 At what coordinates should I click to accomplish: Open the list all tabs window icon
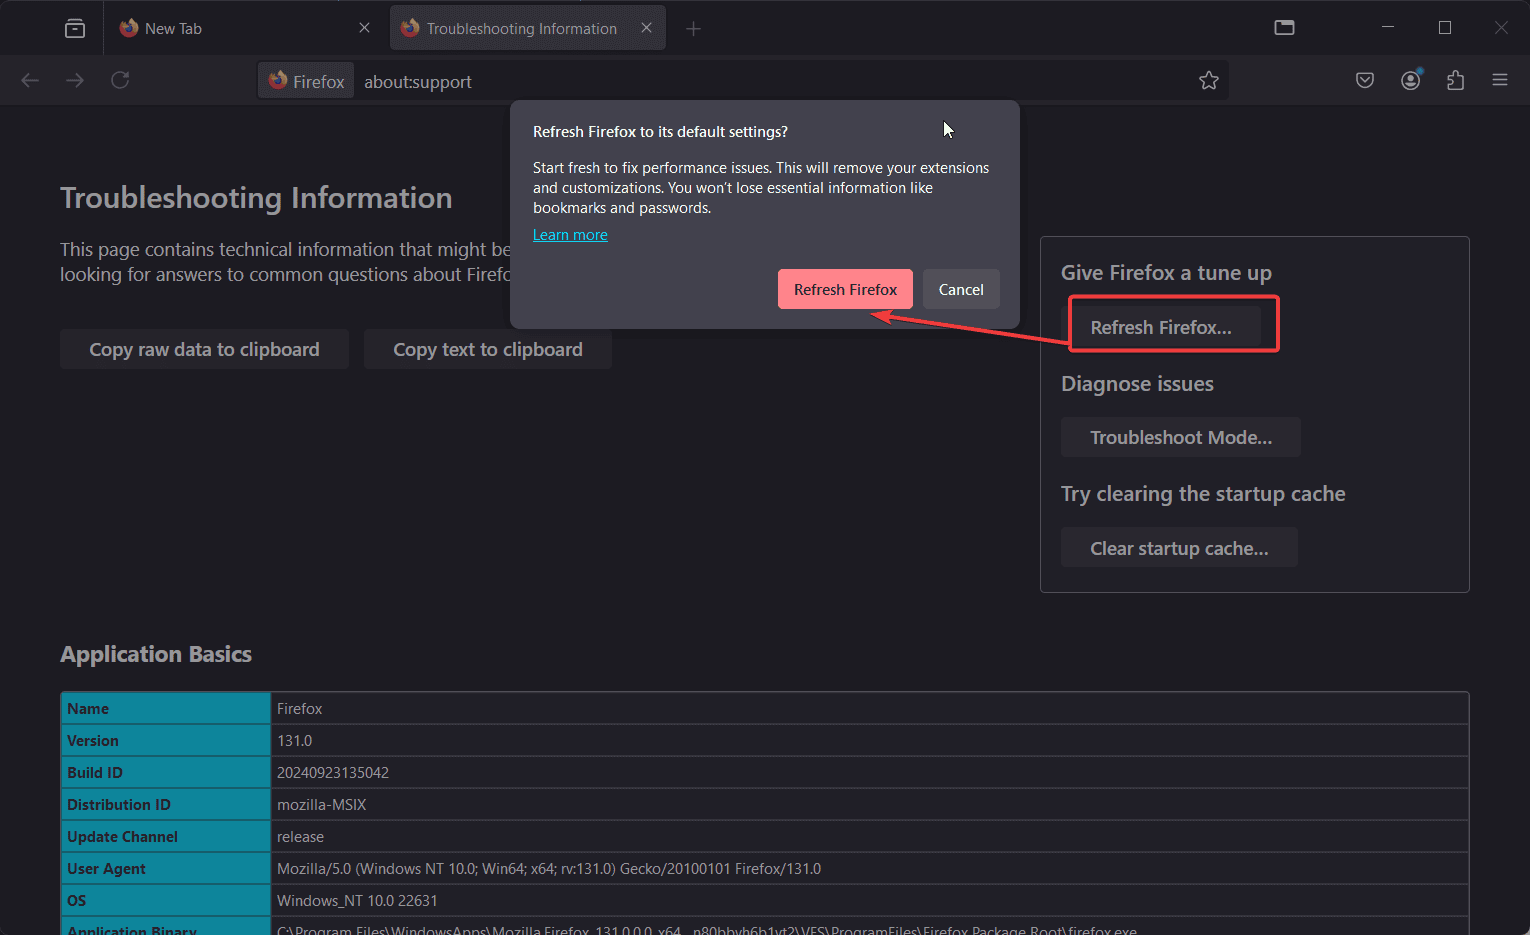click(x=1285, y=28)
